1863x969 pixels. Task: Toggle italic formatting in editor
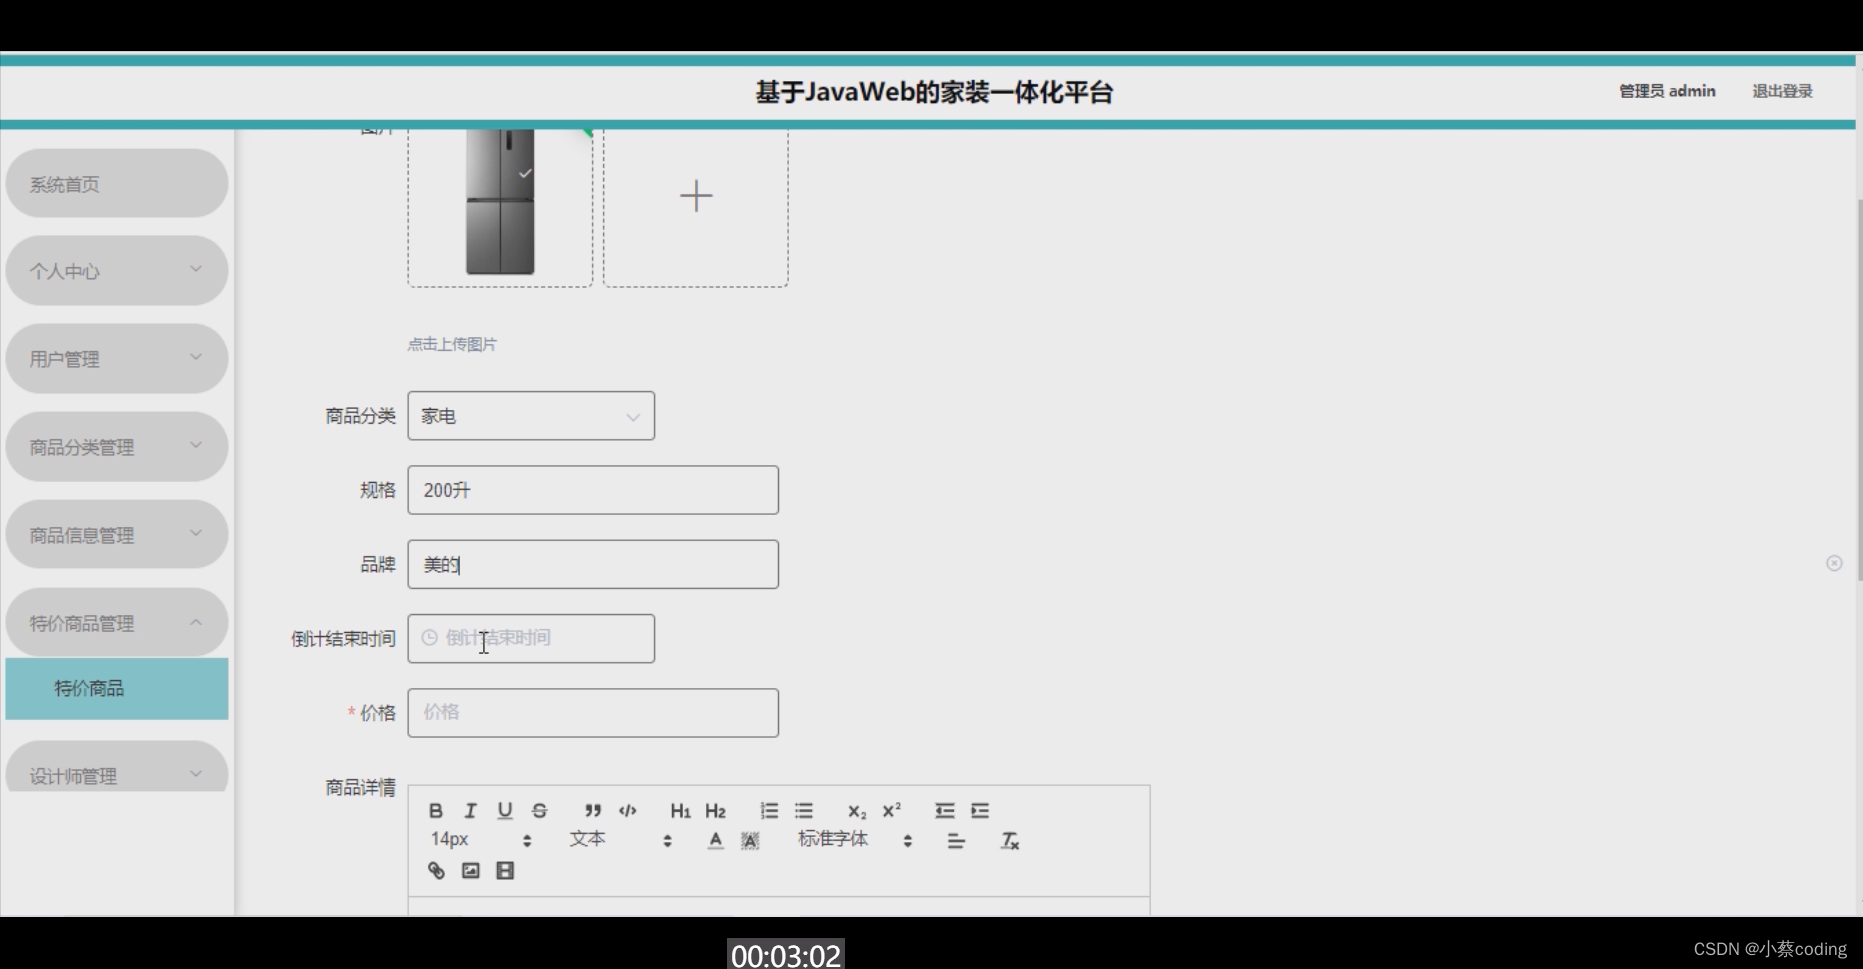470,811
